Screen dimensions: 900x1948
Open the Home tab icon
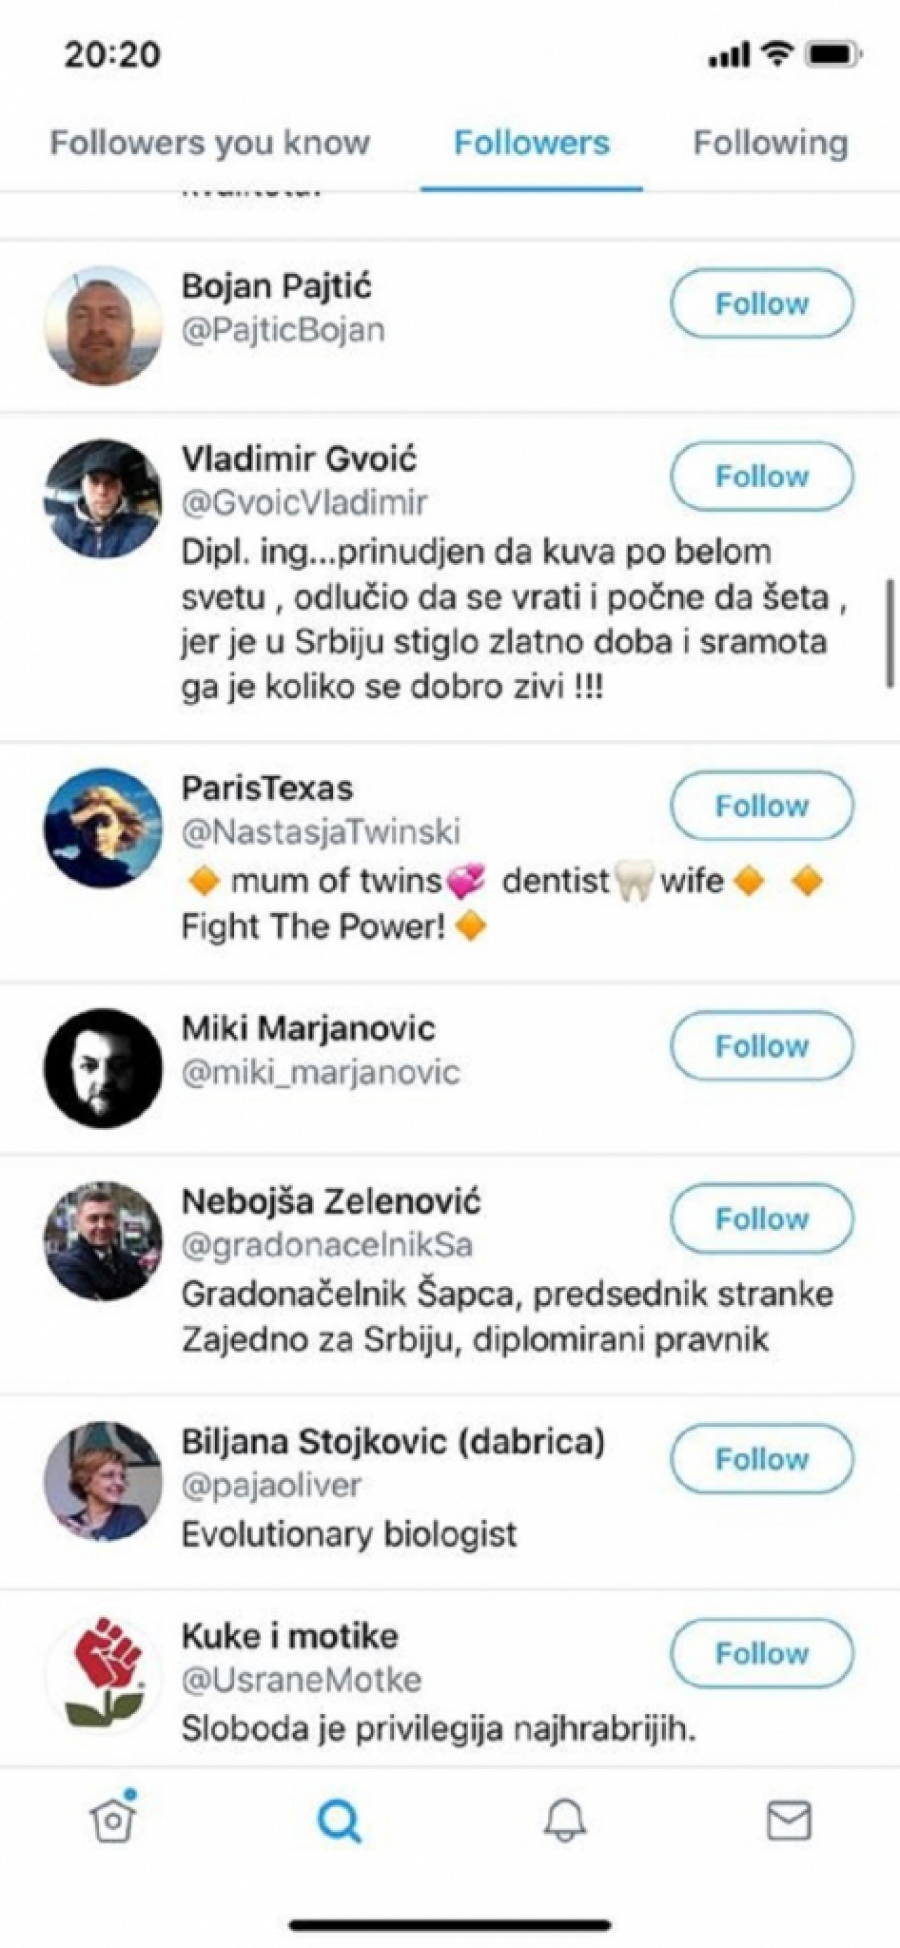point(113,1818)
